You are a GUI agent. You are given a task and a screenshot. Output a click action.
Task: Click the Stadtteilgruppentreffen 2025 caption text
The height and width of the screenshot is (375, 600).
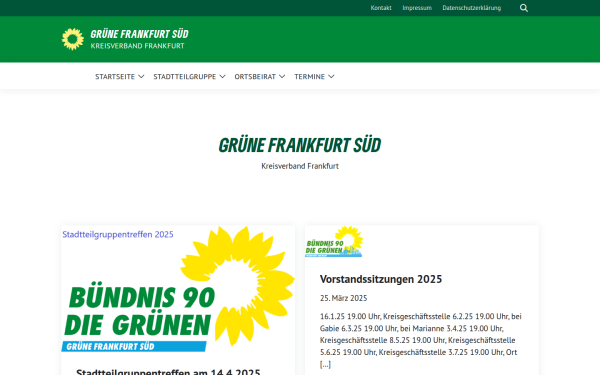(118, 234)
